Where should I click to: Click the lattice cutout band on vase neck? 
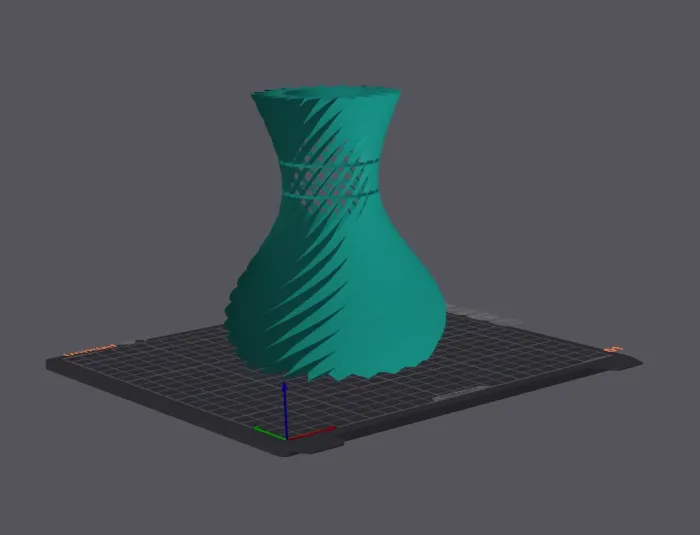click(325, 177)
